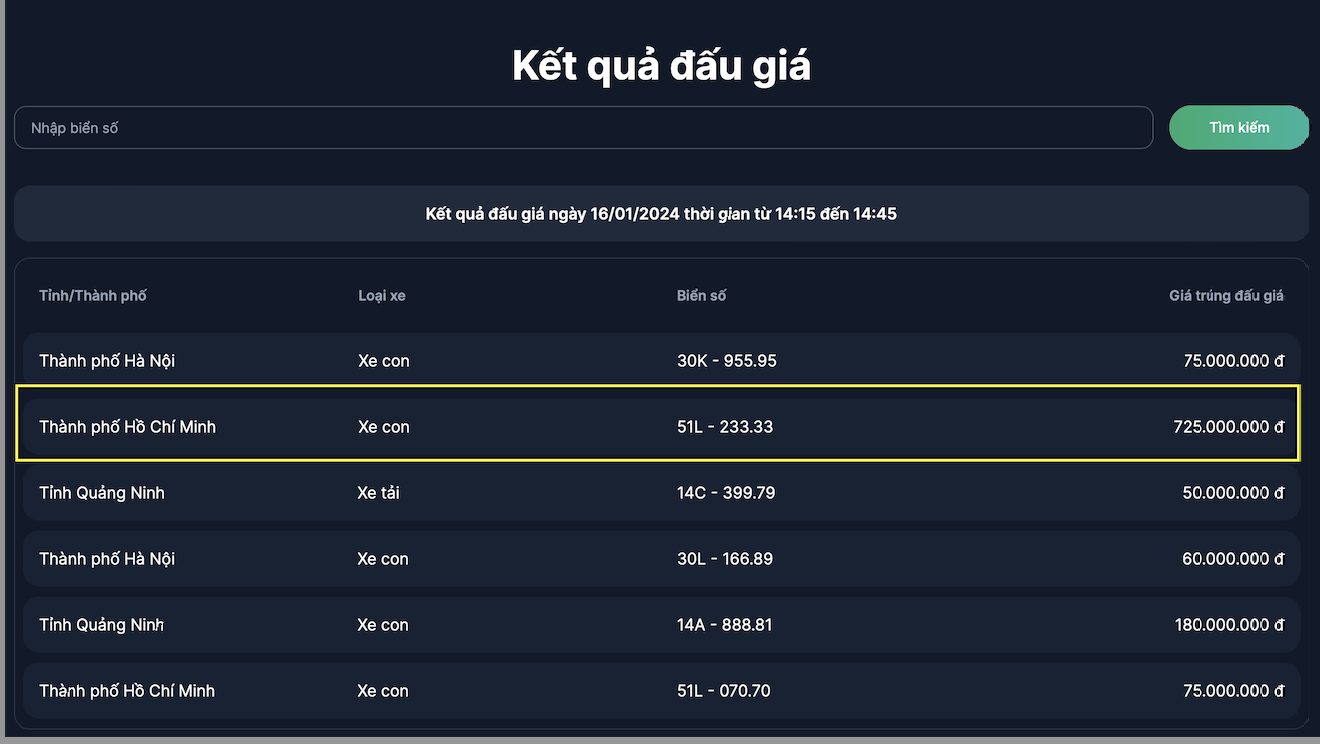1320x744 pixels.
Task: Click the 725.000.000 đ winning price
Action: pos(1228,427)
